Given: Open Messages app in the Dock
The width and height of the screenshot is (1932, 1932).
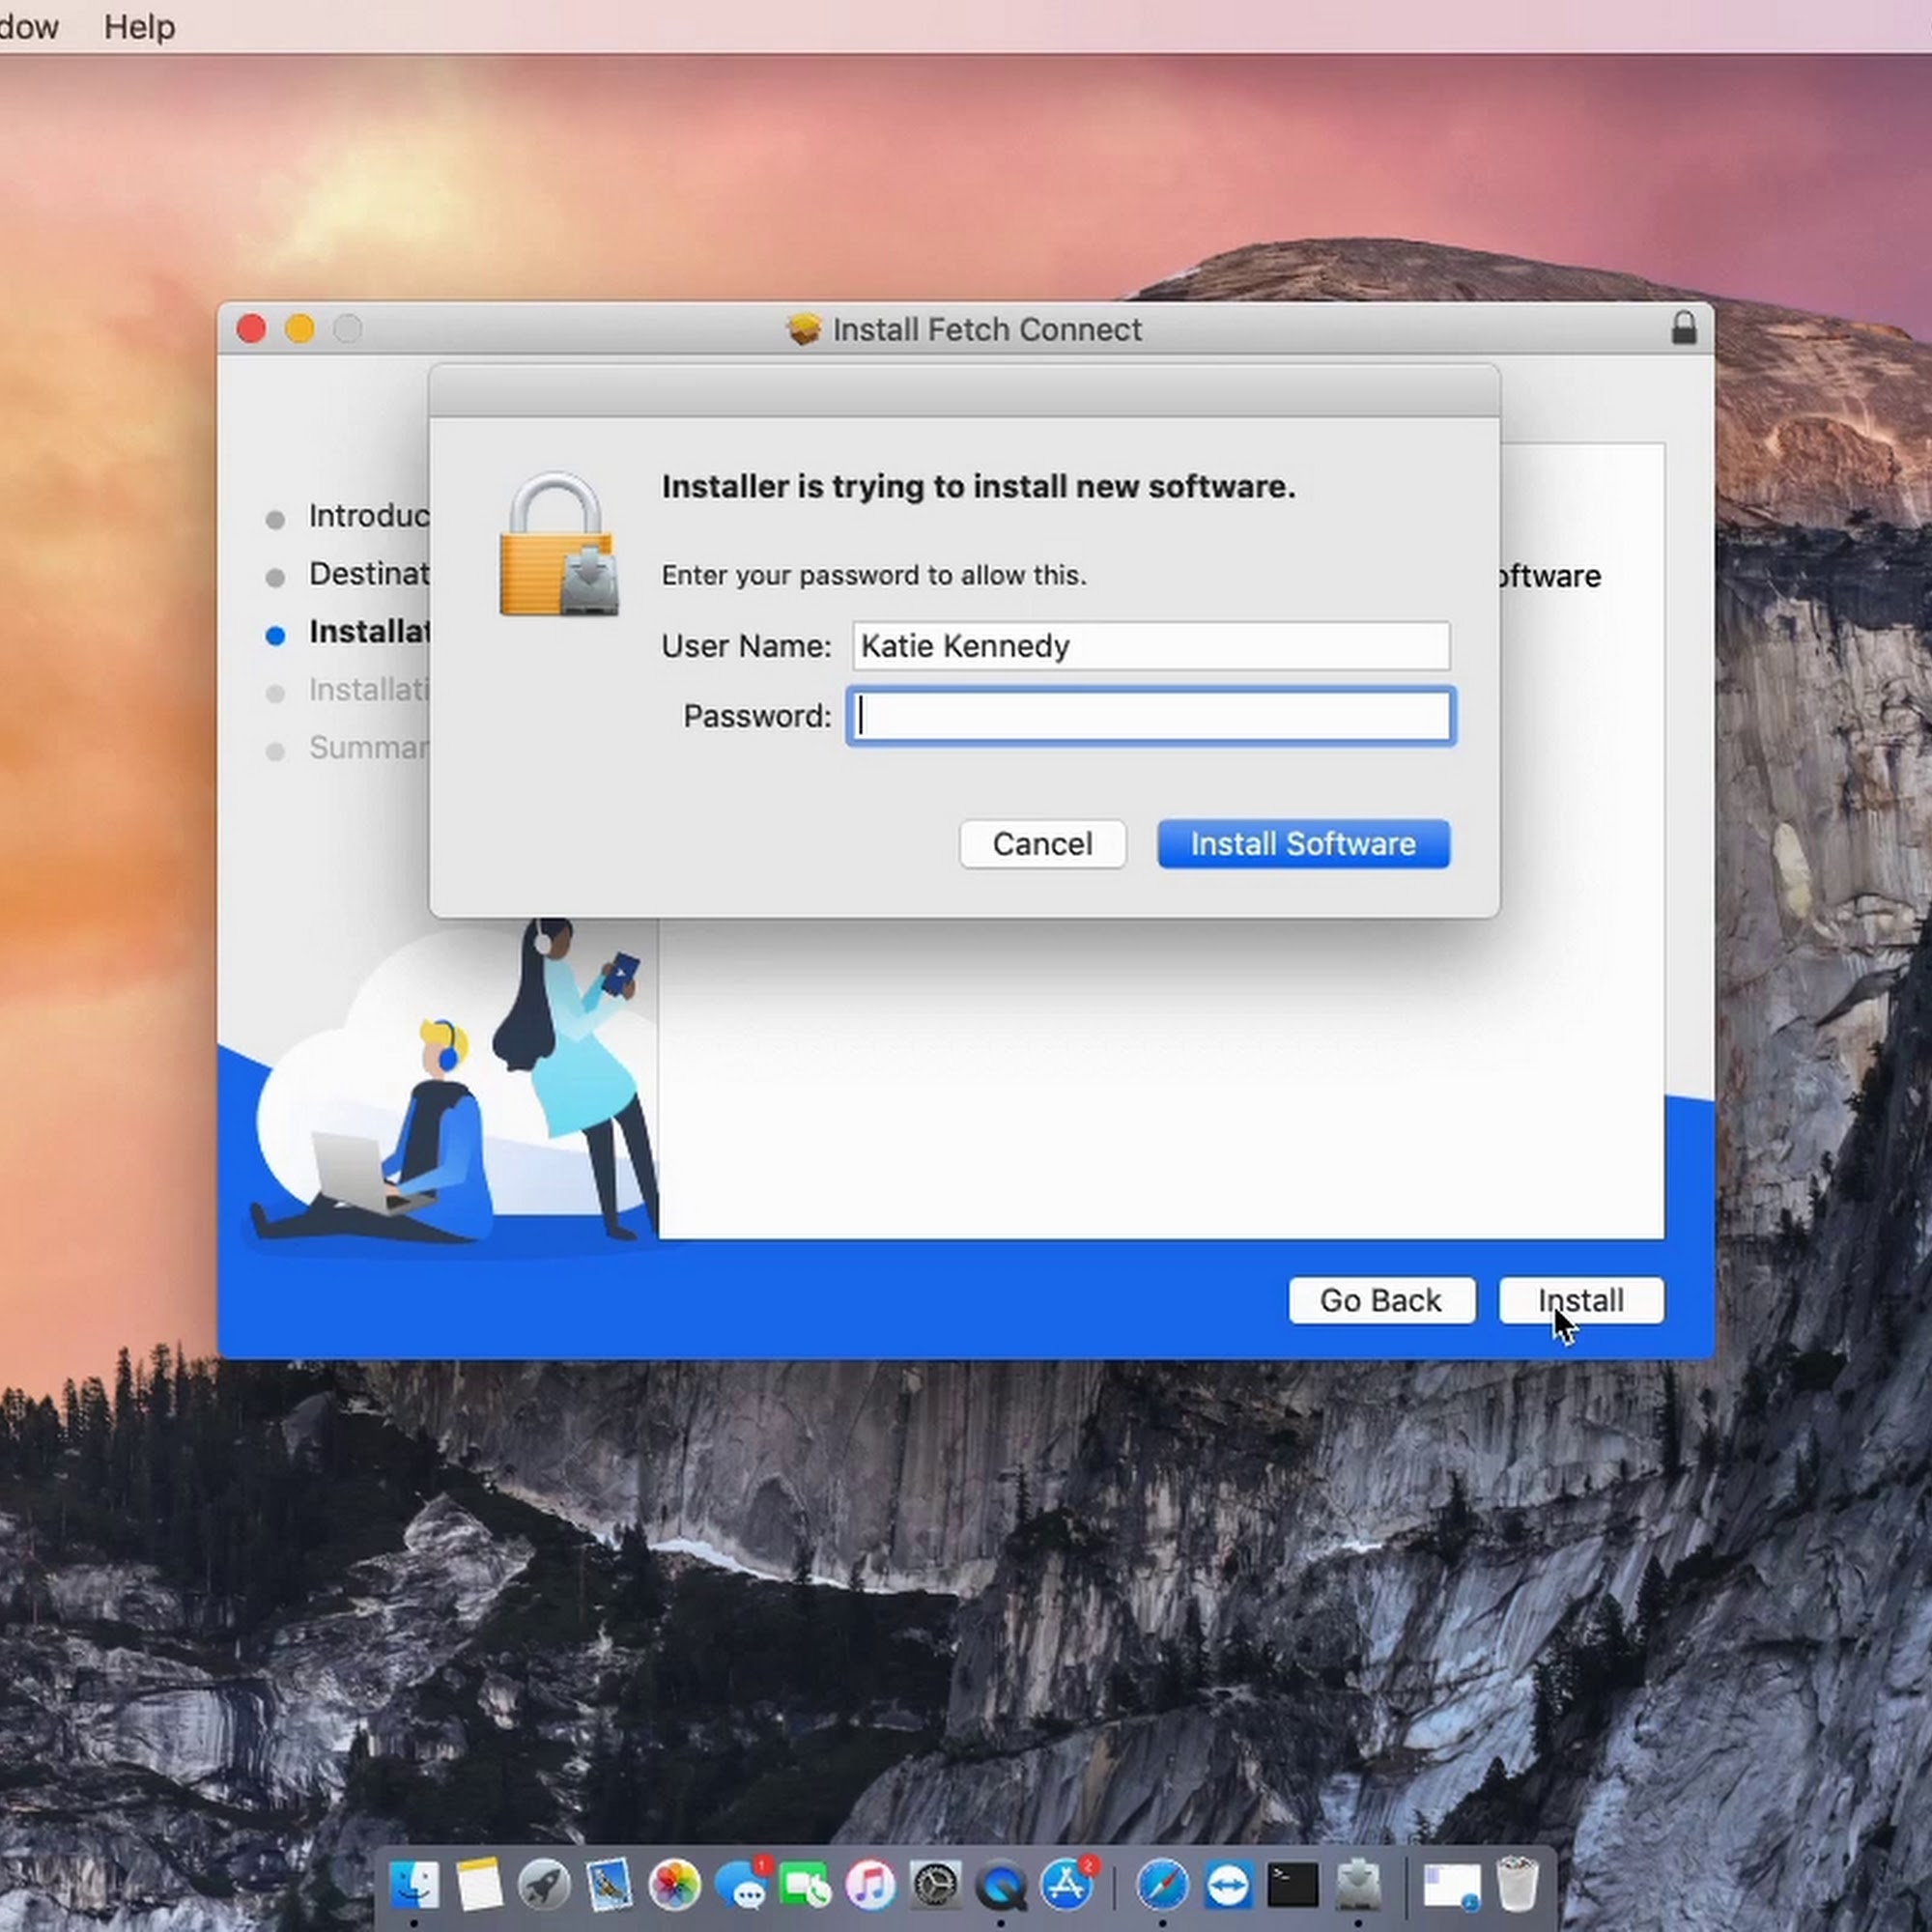Looking at the screenshot, I should tap(741, 1886).
